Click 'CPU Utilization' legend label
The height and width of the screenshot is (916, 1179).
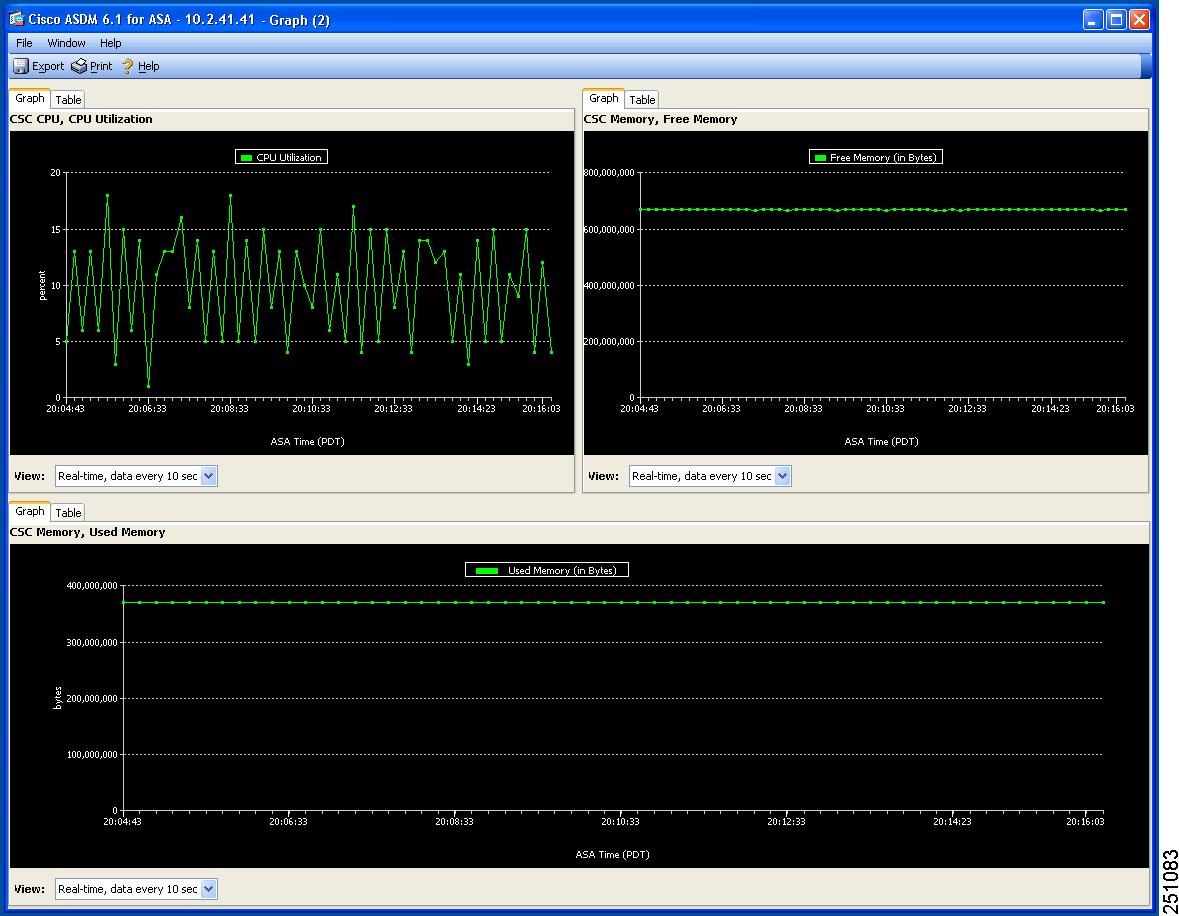coord(289,157)
